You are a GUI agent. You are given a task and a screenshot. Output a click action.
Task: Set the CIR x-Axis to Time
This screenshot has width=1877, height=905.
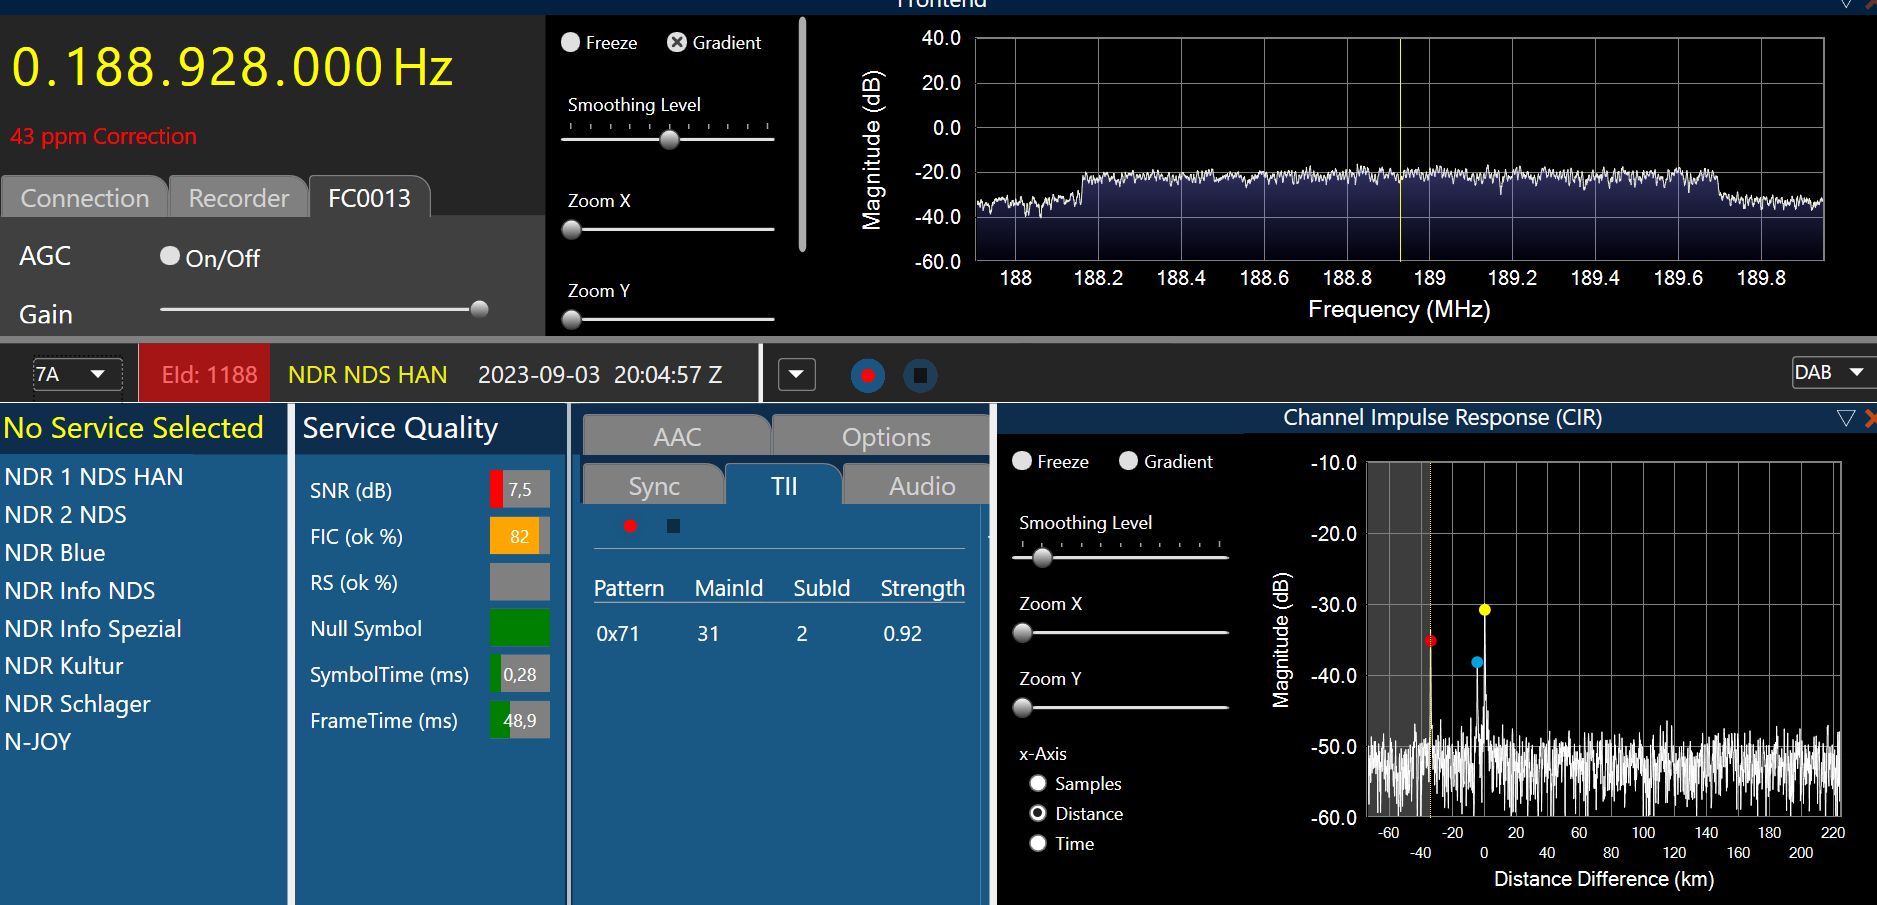(x=1038, y=843)
